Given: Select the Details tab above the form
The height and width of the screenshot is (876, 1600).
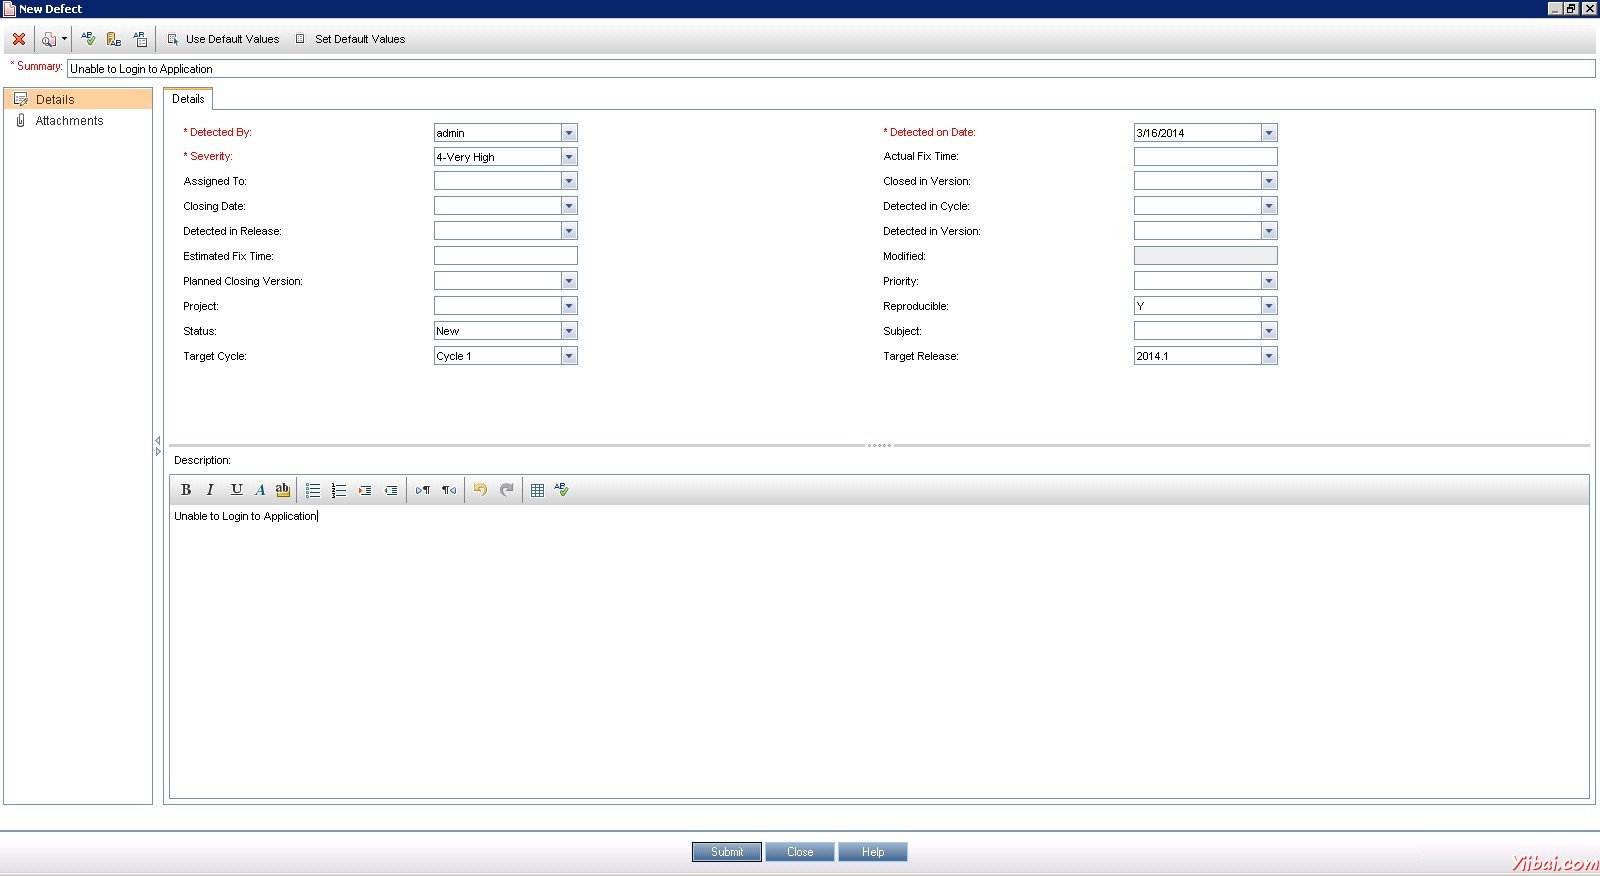Looking at the screenshot, I should click(188, 99).
